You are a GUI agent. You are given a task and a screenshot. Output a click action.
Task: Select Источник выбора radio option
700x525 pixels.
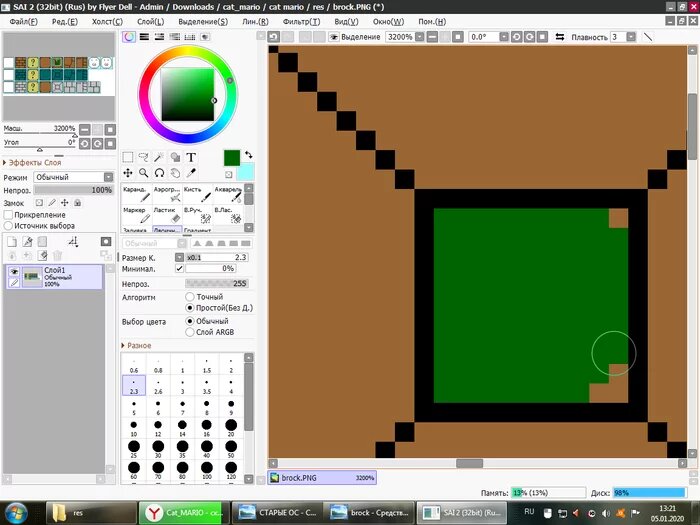pyautogui.click(x=8, y=226)
